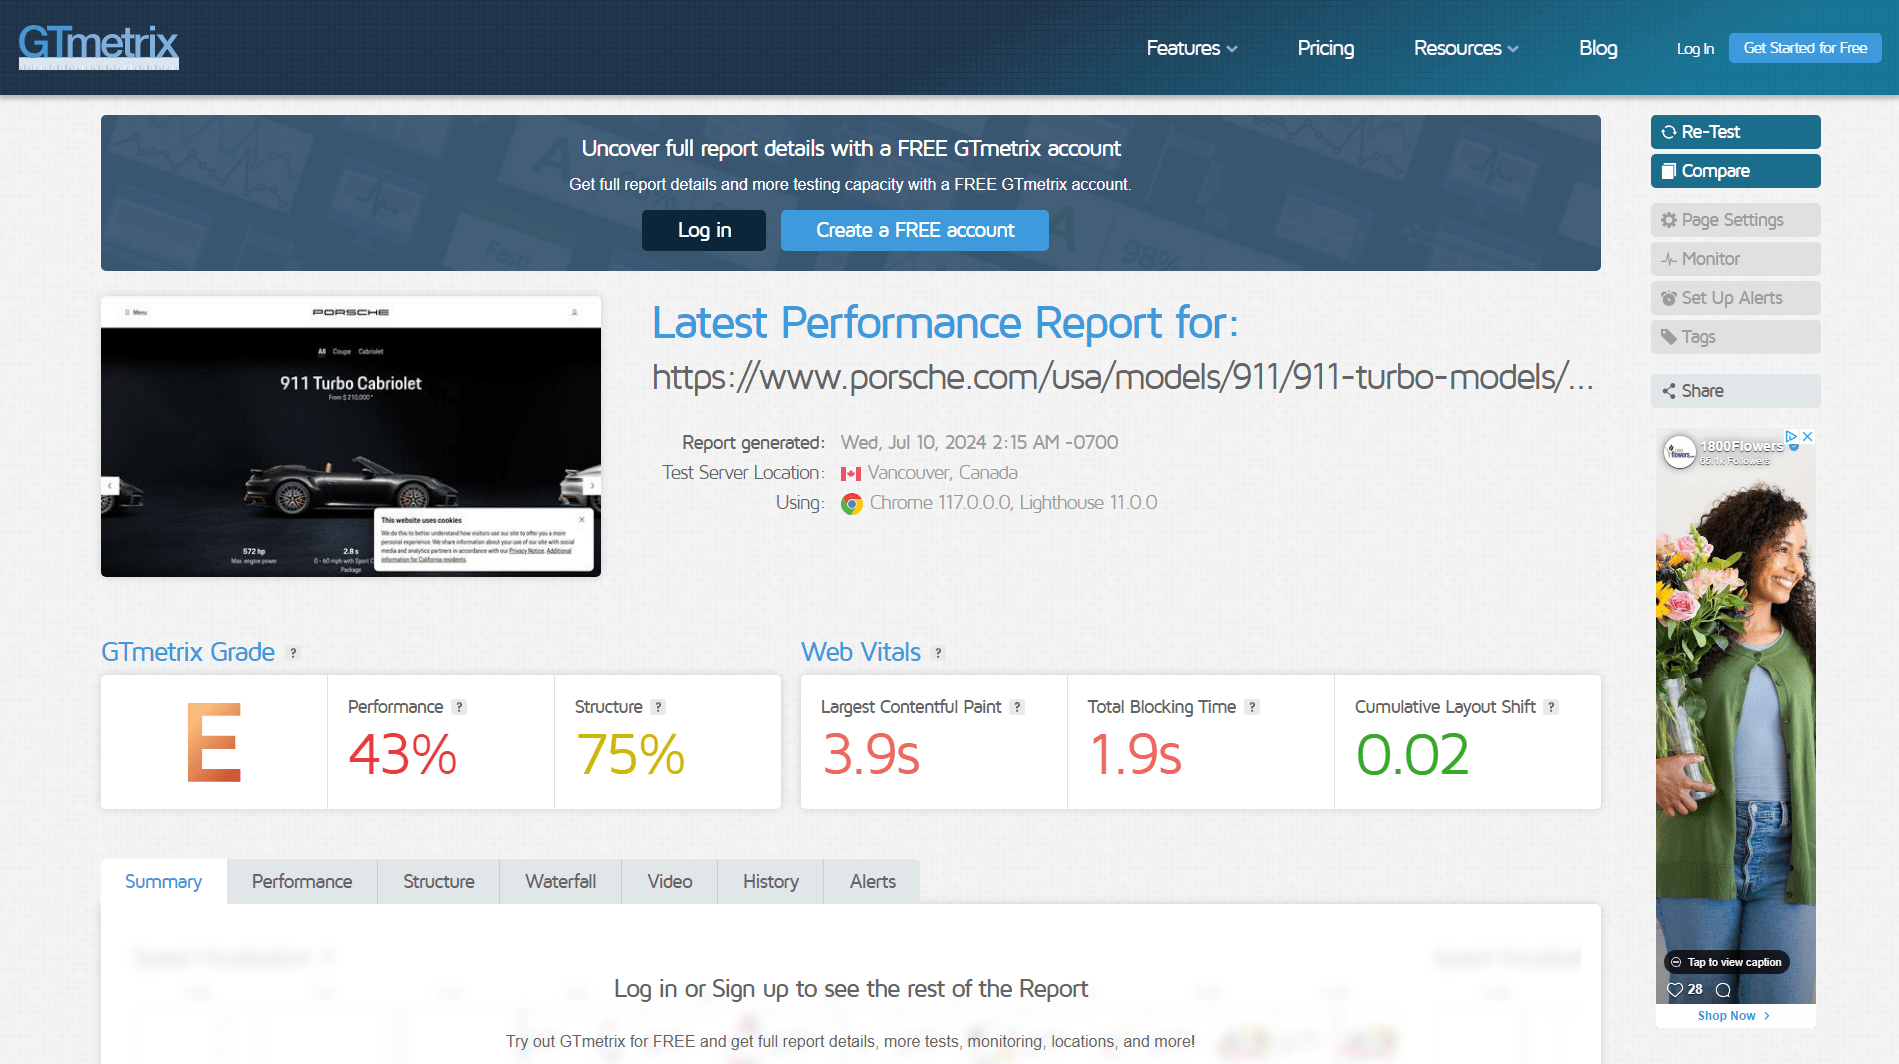Open the Pricing page
Screen dimensions: 1899x1064
coord(1325,48)
